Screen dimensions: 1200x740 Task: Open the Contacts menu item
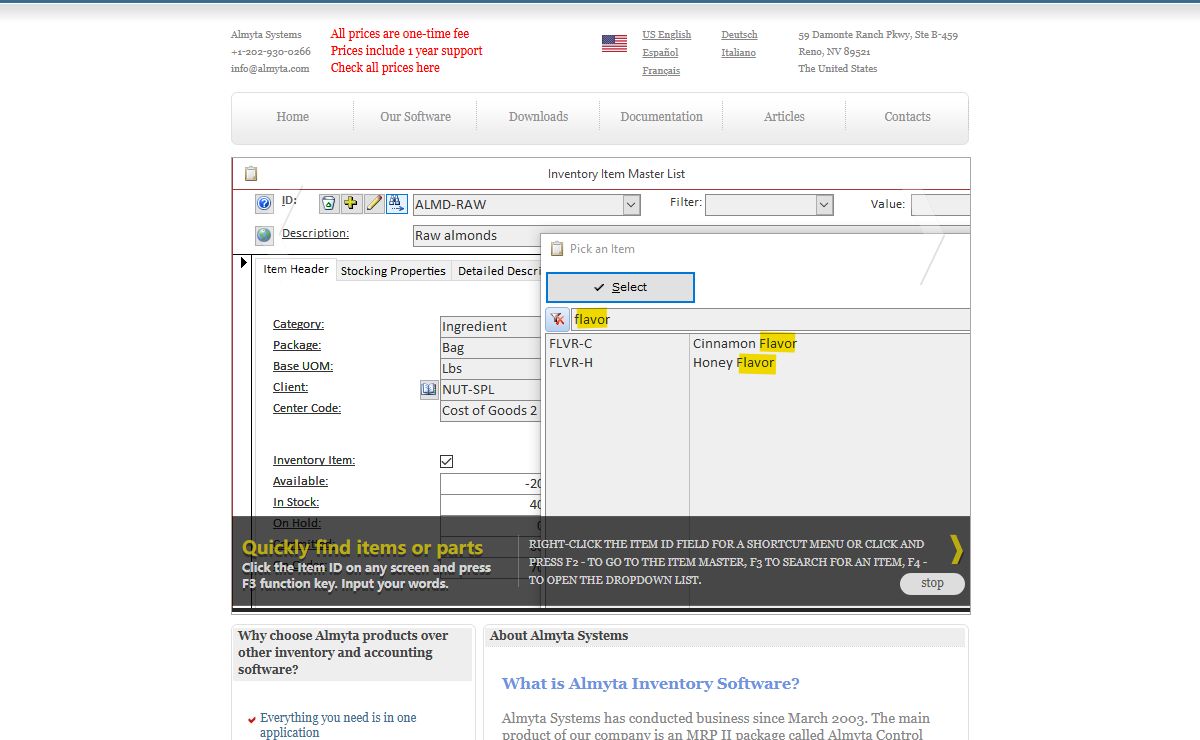click(x=907, y=117)
